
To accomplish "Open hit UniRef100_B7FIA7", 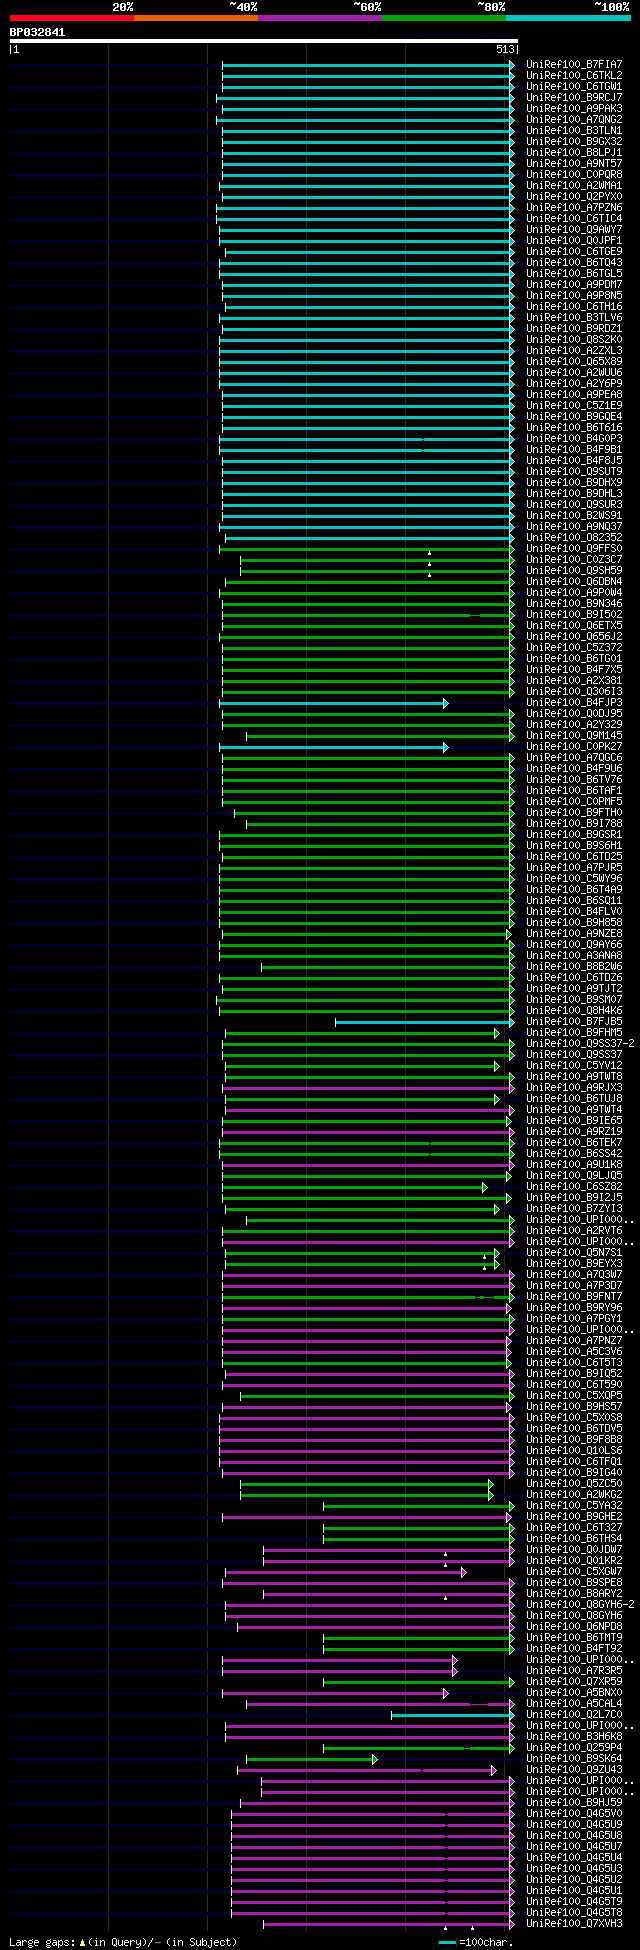I will pyautogui.click(x=574, y=64).
